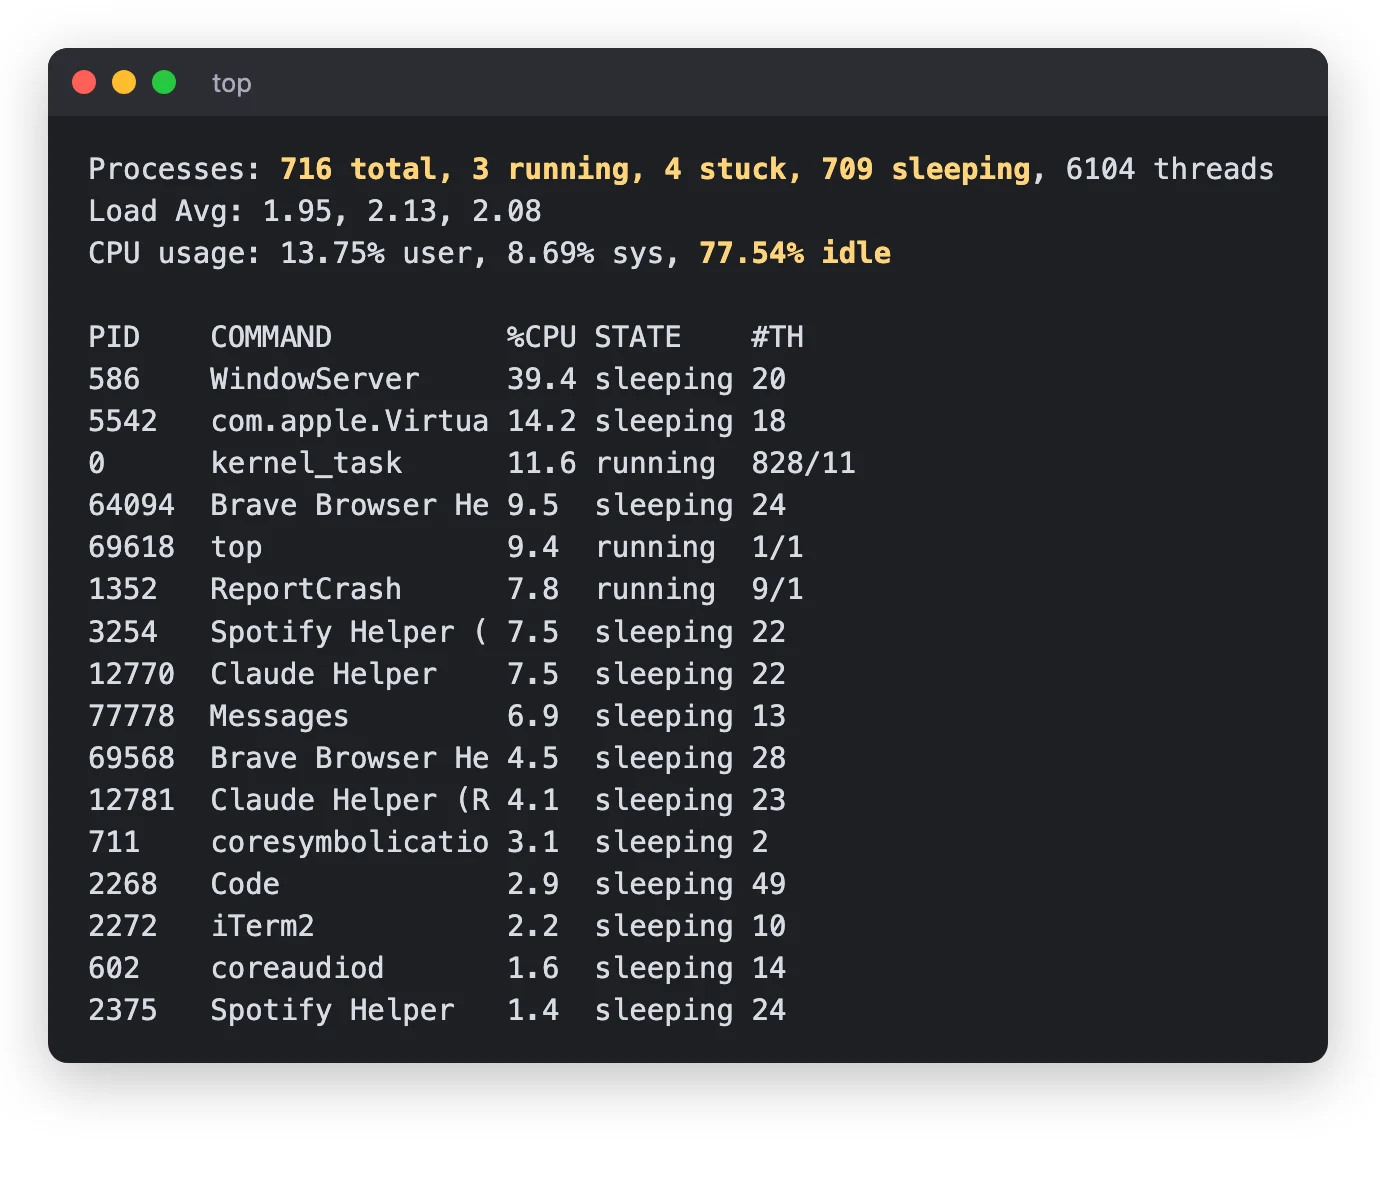This screenshot has width=1380, height=1200.
Task: Click the PID 3254 cell
Action: [122, 632]
